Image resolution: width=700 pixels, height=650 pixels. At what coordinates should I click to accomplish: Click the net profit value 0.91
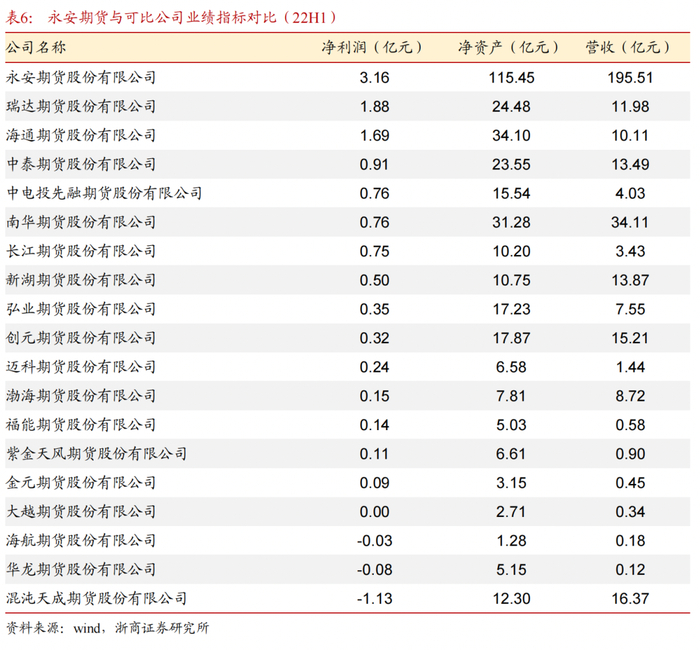(375, 165)
